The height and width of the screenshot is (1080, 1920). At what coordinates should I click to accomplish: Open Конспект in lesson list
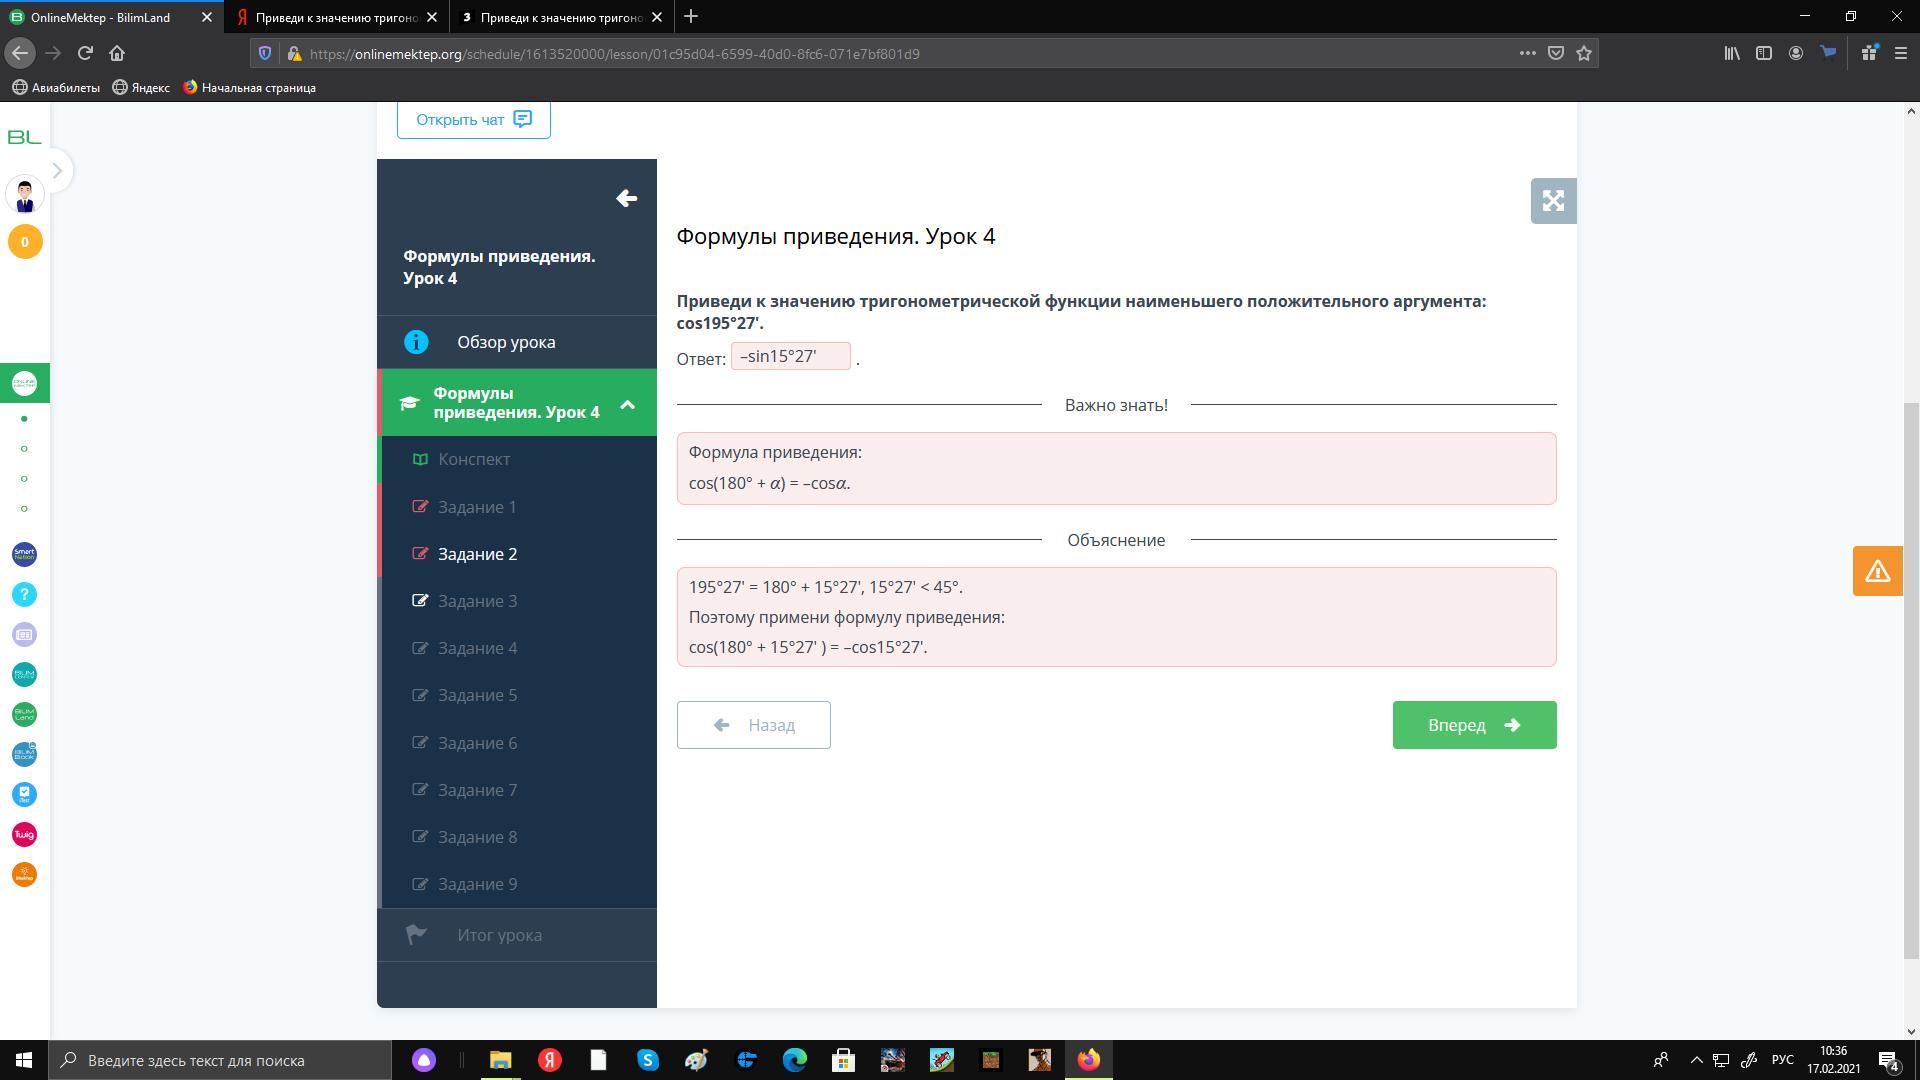coord(474,459)
